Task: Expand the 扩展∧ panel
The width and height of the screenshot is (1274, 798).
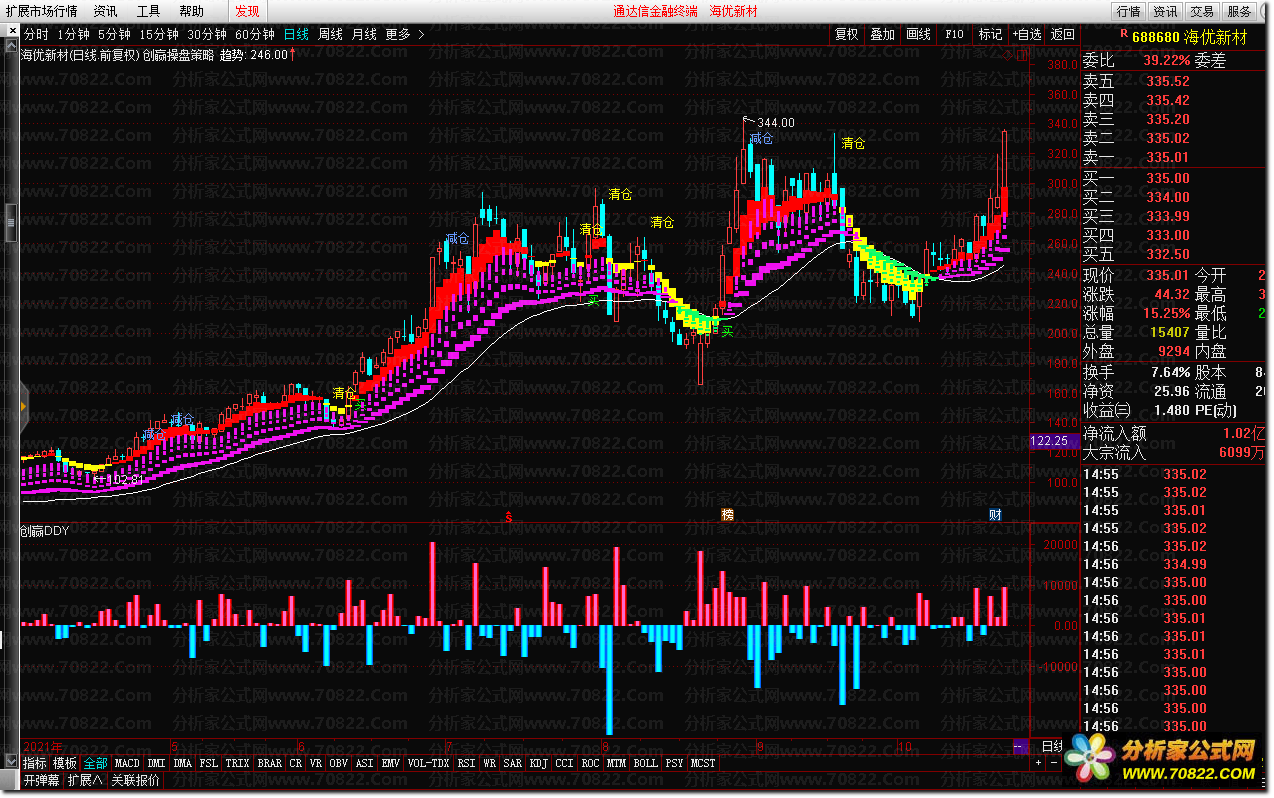Action: click(86, 780)
